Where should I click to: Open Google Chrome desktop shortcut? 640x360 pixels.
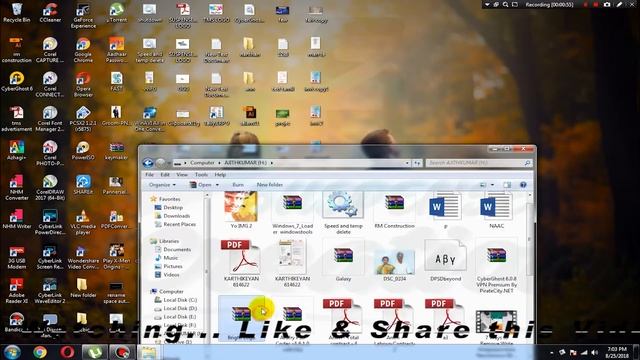(x=83, y=50)
